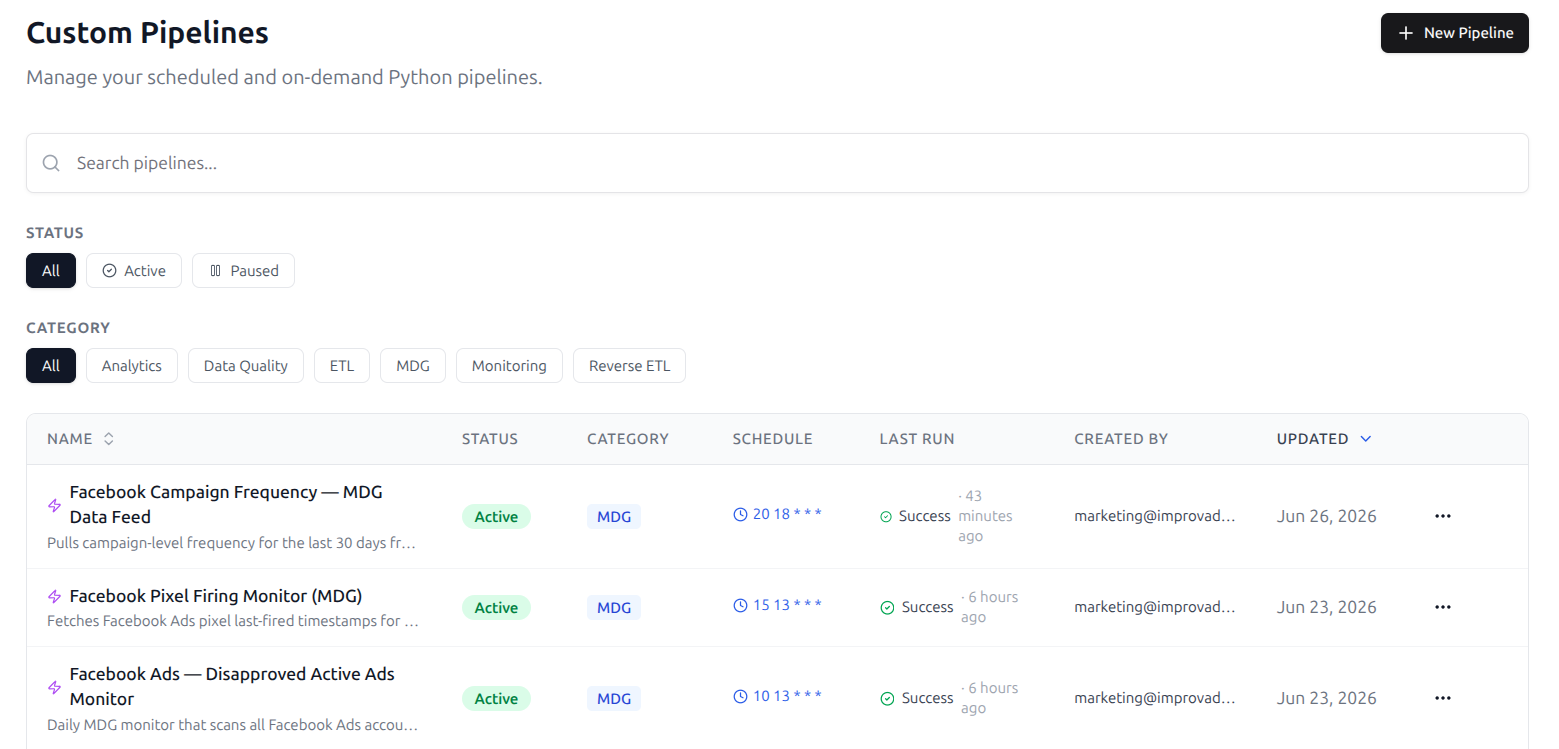
Task: Click the '43 minutes ago' last run text
Action: pyautogui.click(x=986, y=516)
